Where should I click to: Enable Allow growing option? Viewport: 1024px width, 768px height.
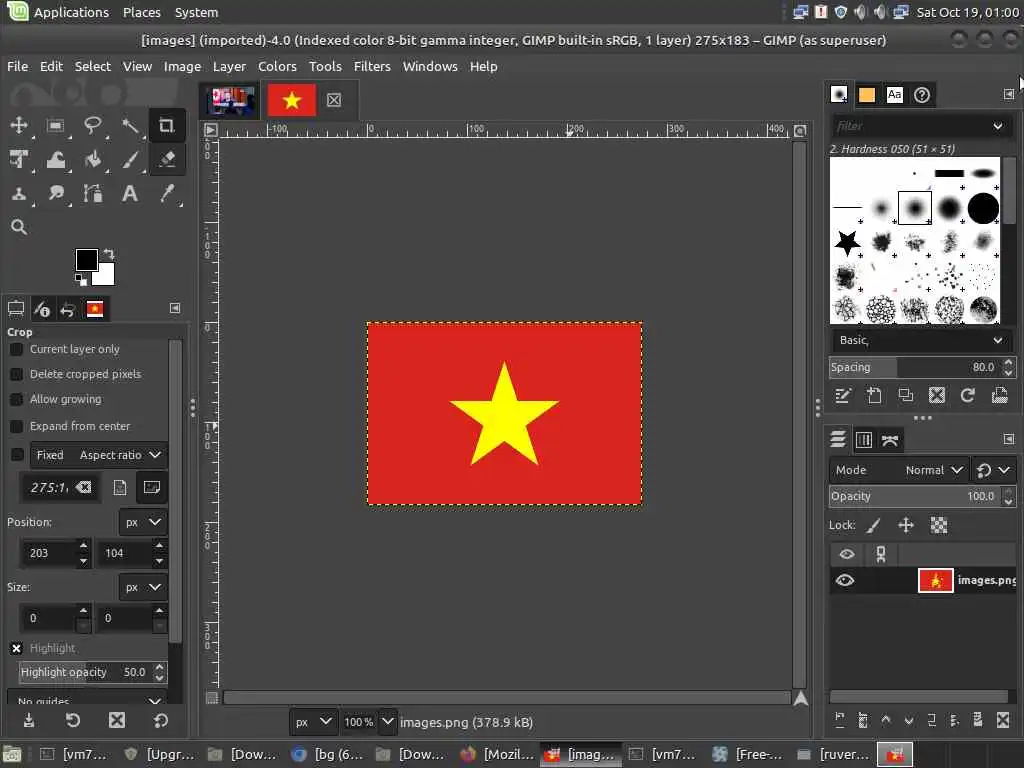tap(17, 400)
